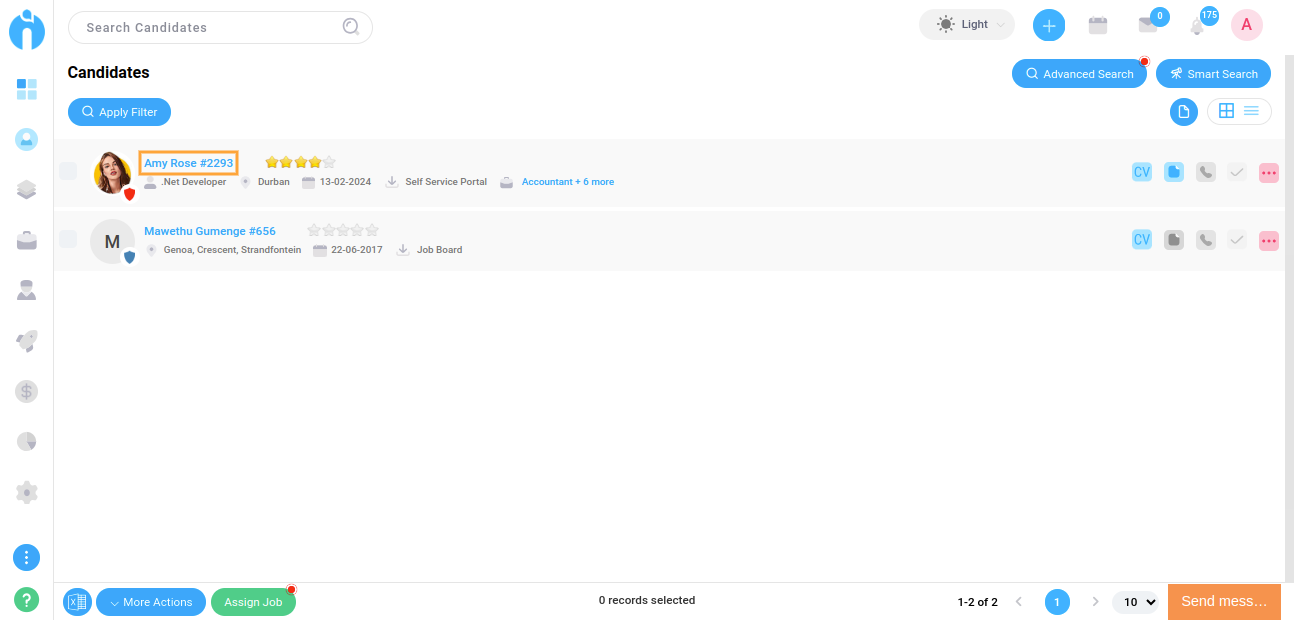This screenshot has height=620, width=1294.
Task: Switch to grid view layout
Action: (x=1226, y=111)
